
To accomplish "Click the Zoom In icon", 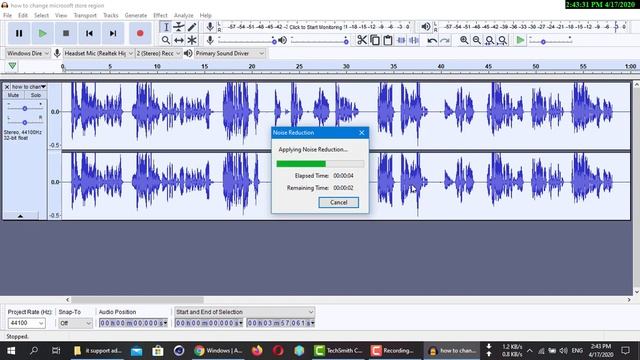I will 464,40.
